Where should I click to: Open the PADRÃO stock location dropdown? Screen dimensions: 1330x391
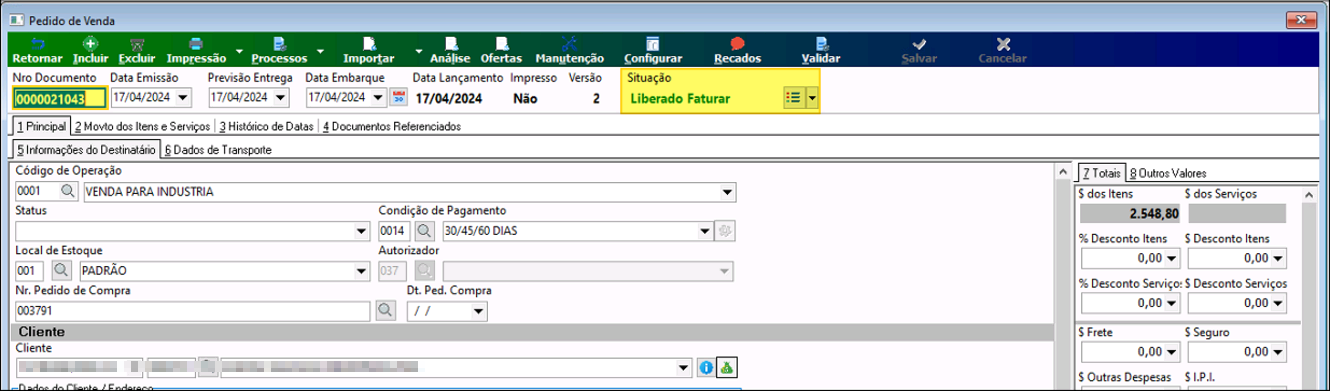pos(362,270)
